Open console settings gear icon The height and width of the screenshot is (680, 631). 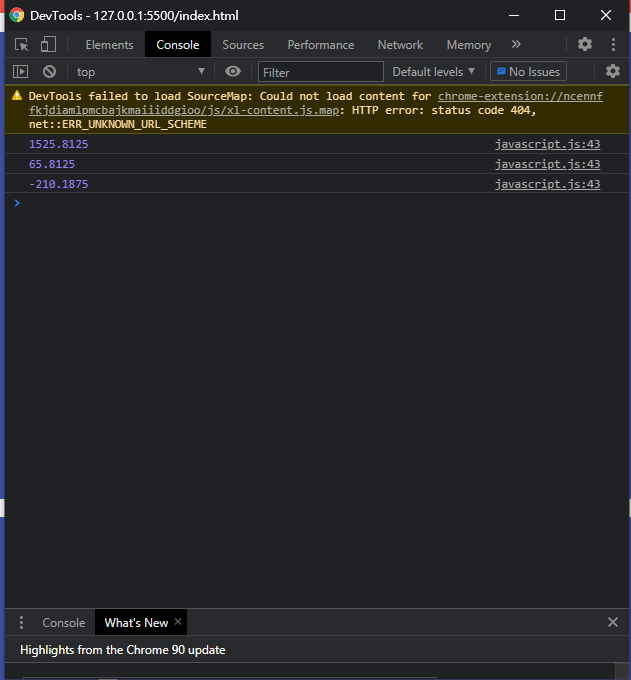click(x=613, y=72)
